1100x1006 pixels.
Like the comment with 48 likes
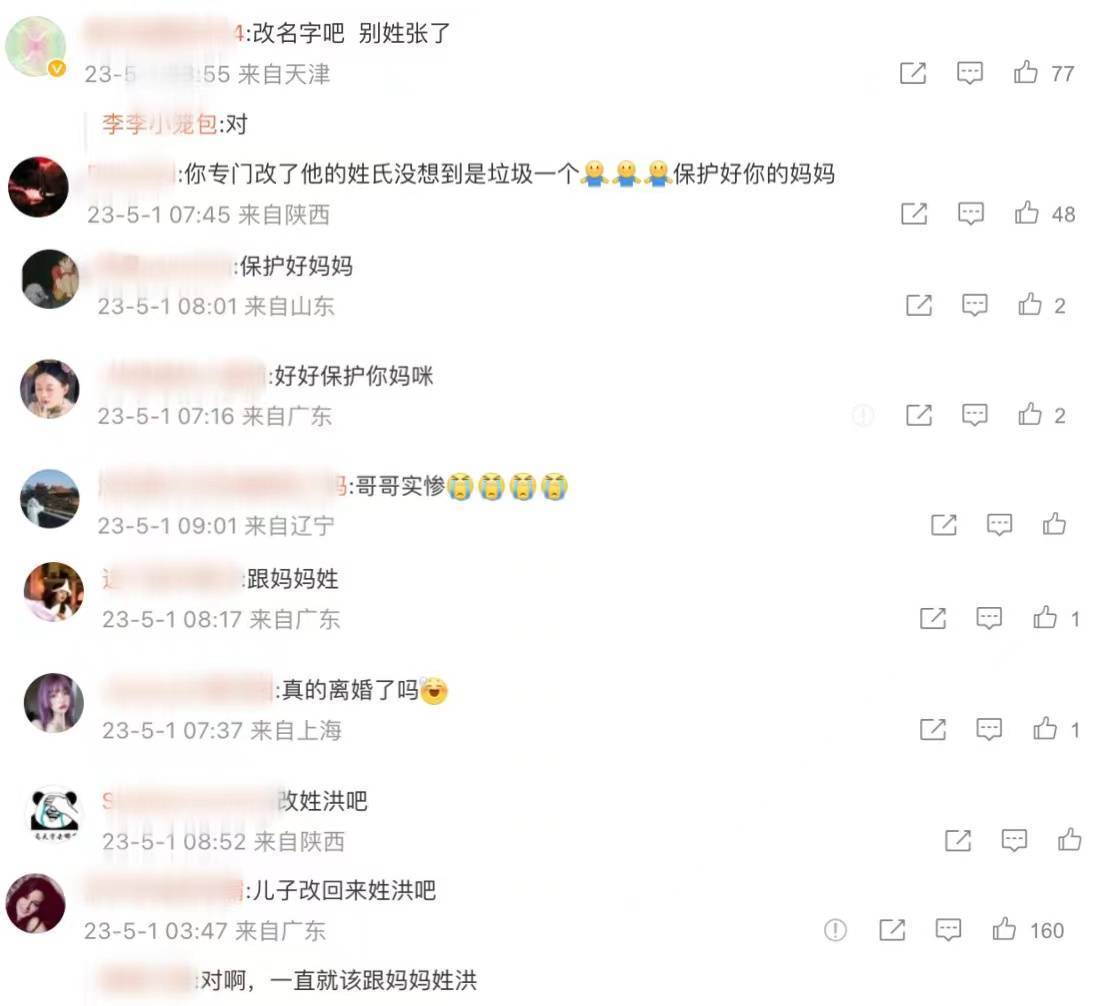tap(1026, 213)
